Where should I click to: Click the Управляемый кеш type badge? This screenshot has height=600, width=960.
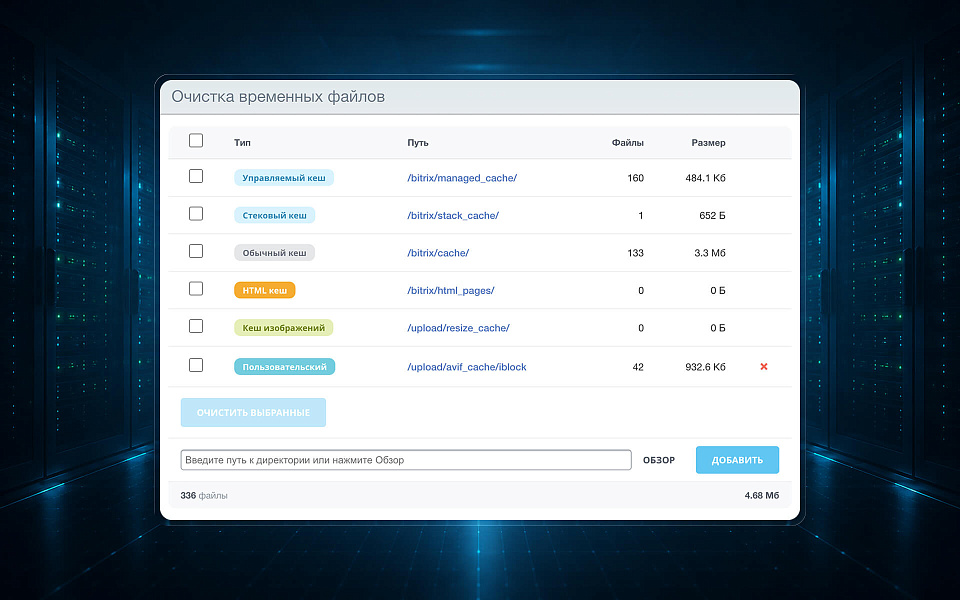[284, 178]
